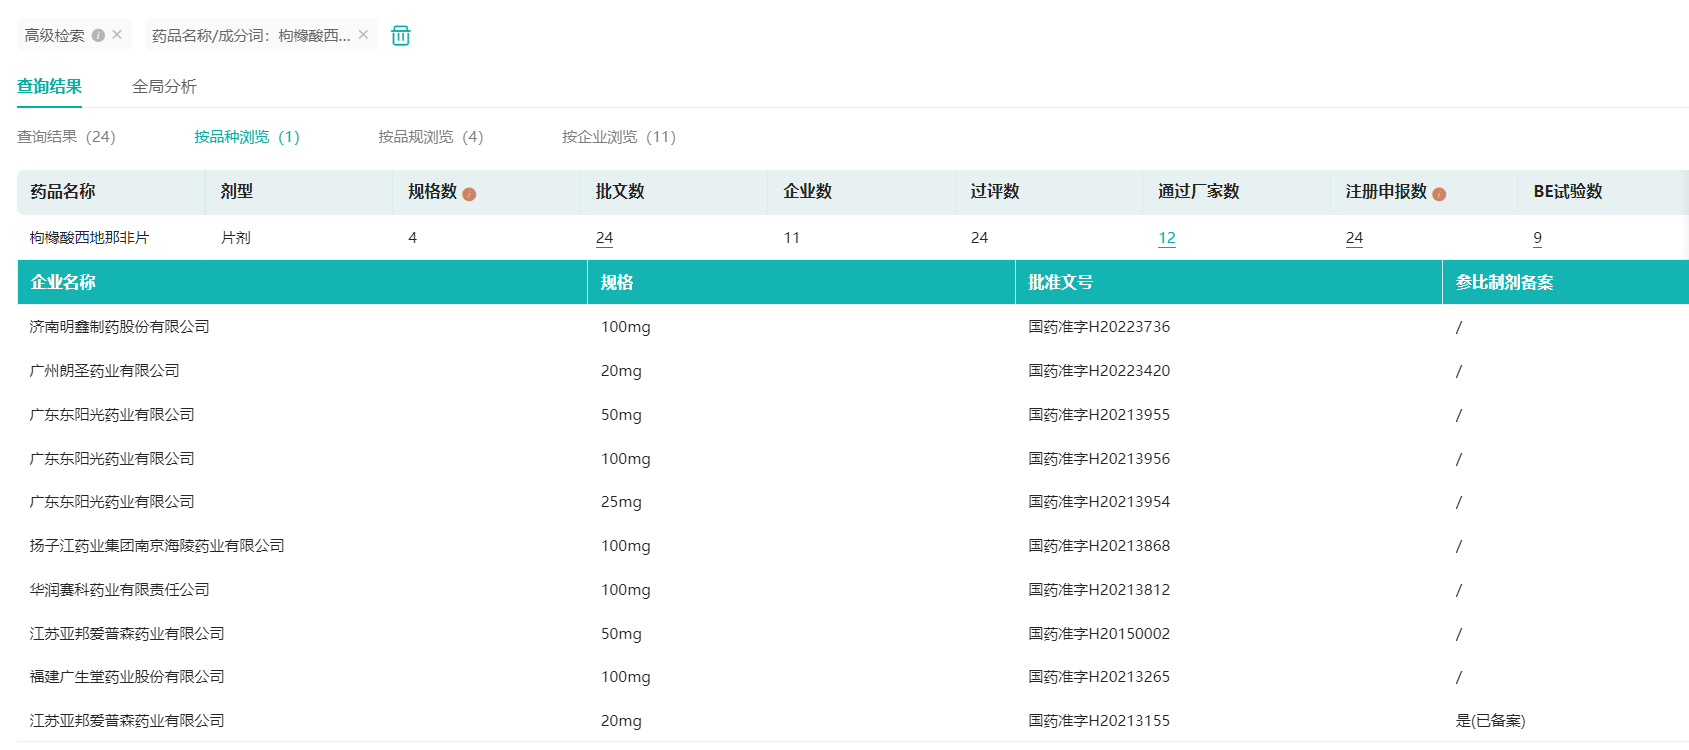
Task: Select the 查询结果 main tab
Action: tap(49, 87)
